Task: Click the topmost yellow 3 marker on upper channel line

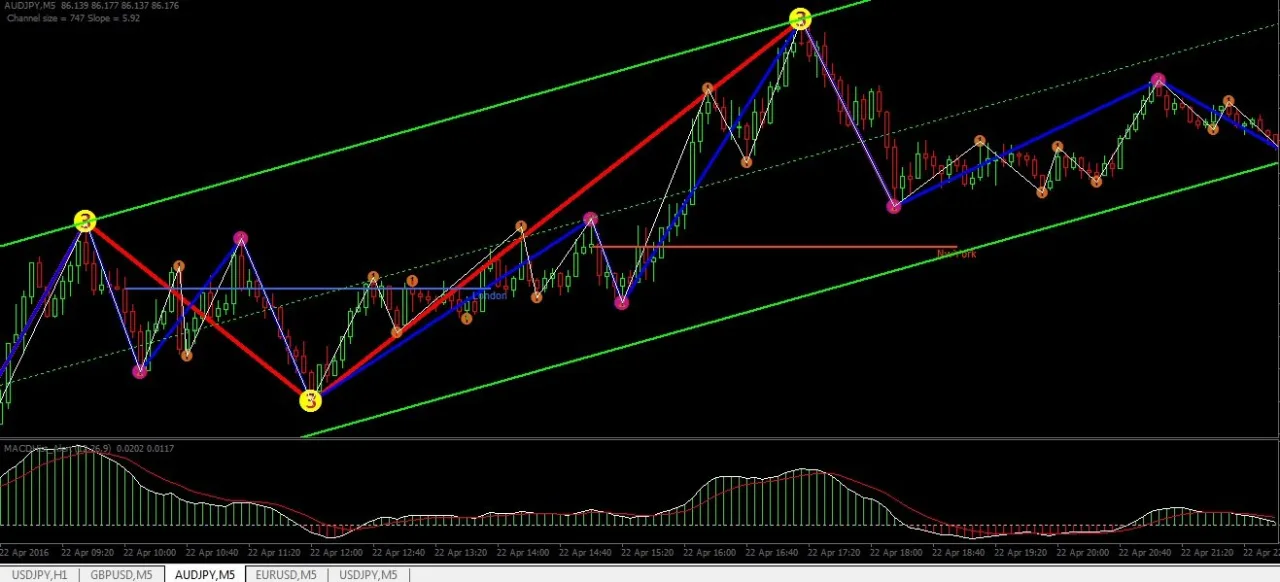Action: click(800, 19)
